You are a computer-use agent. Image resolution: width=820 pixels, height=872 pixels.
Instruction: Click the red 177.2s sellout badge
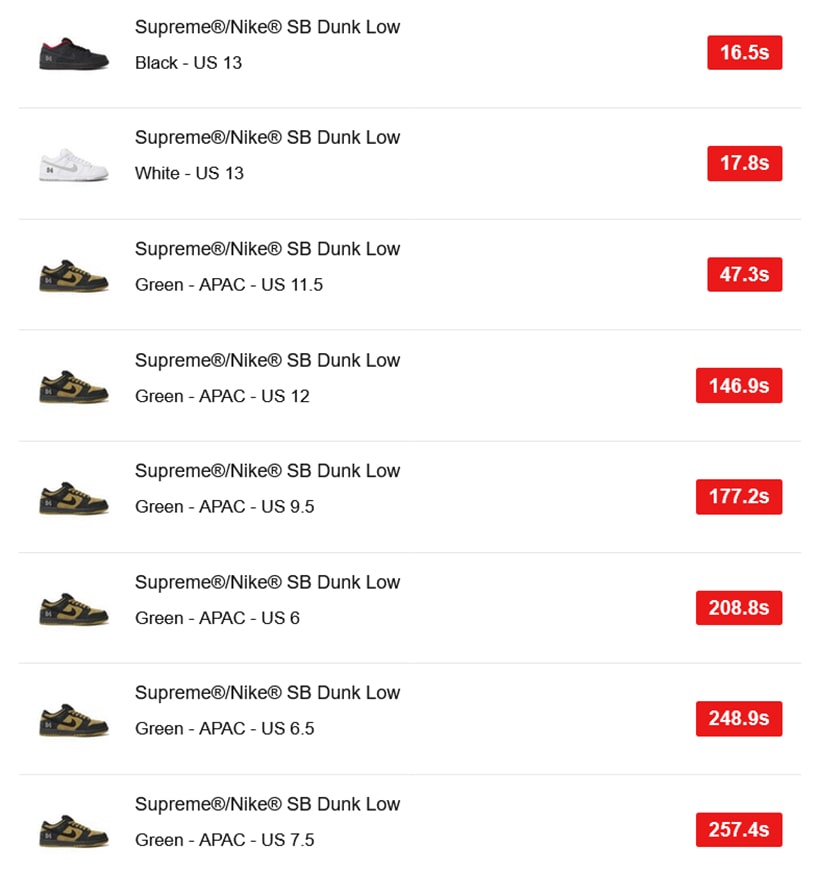pyautogui.click(x=738, y=496)
